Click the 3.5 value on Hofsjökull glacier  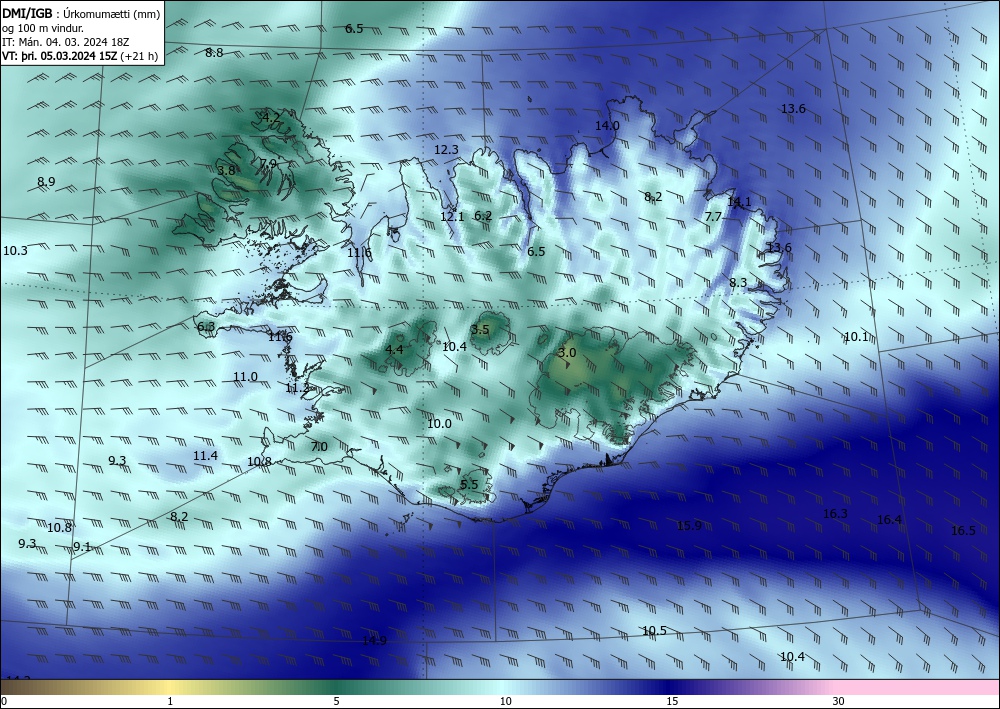point(480,330)
